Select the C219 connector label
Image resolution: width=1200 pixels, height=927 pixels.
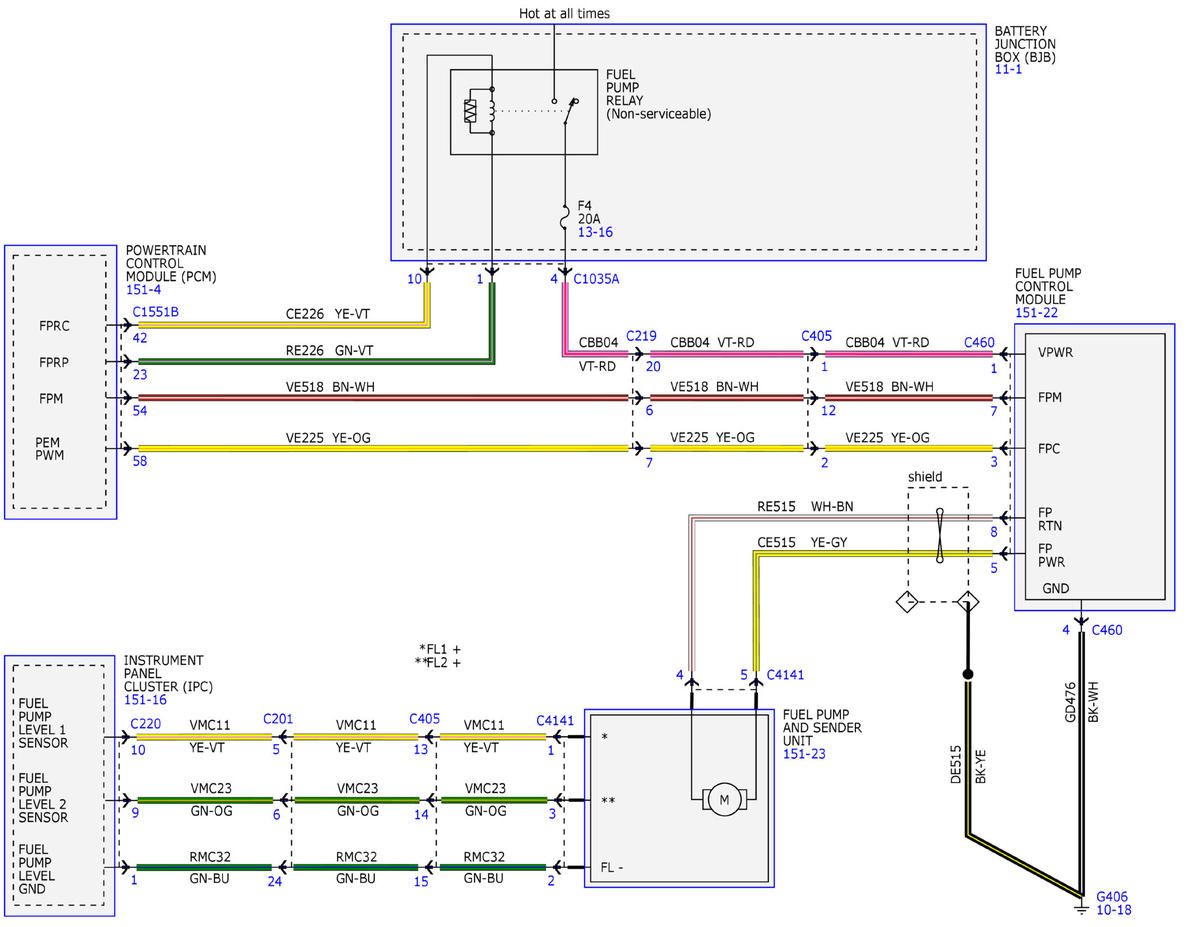641,336
